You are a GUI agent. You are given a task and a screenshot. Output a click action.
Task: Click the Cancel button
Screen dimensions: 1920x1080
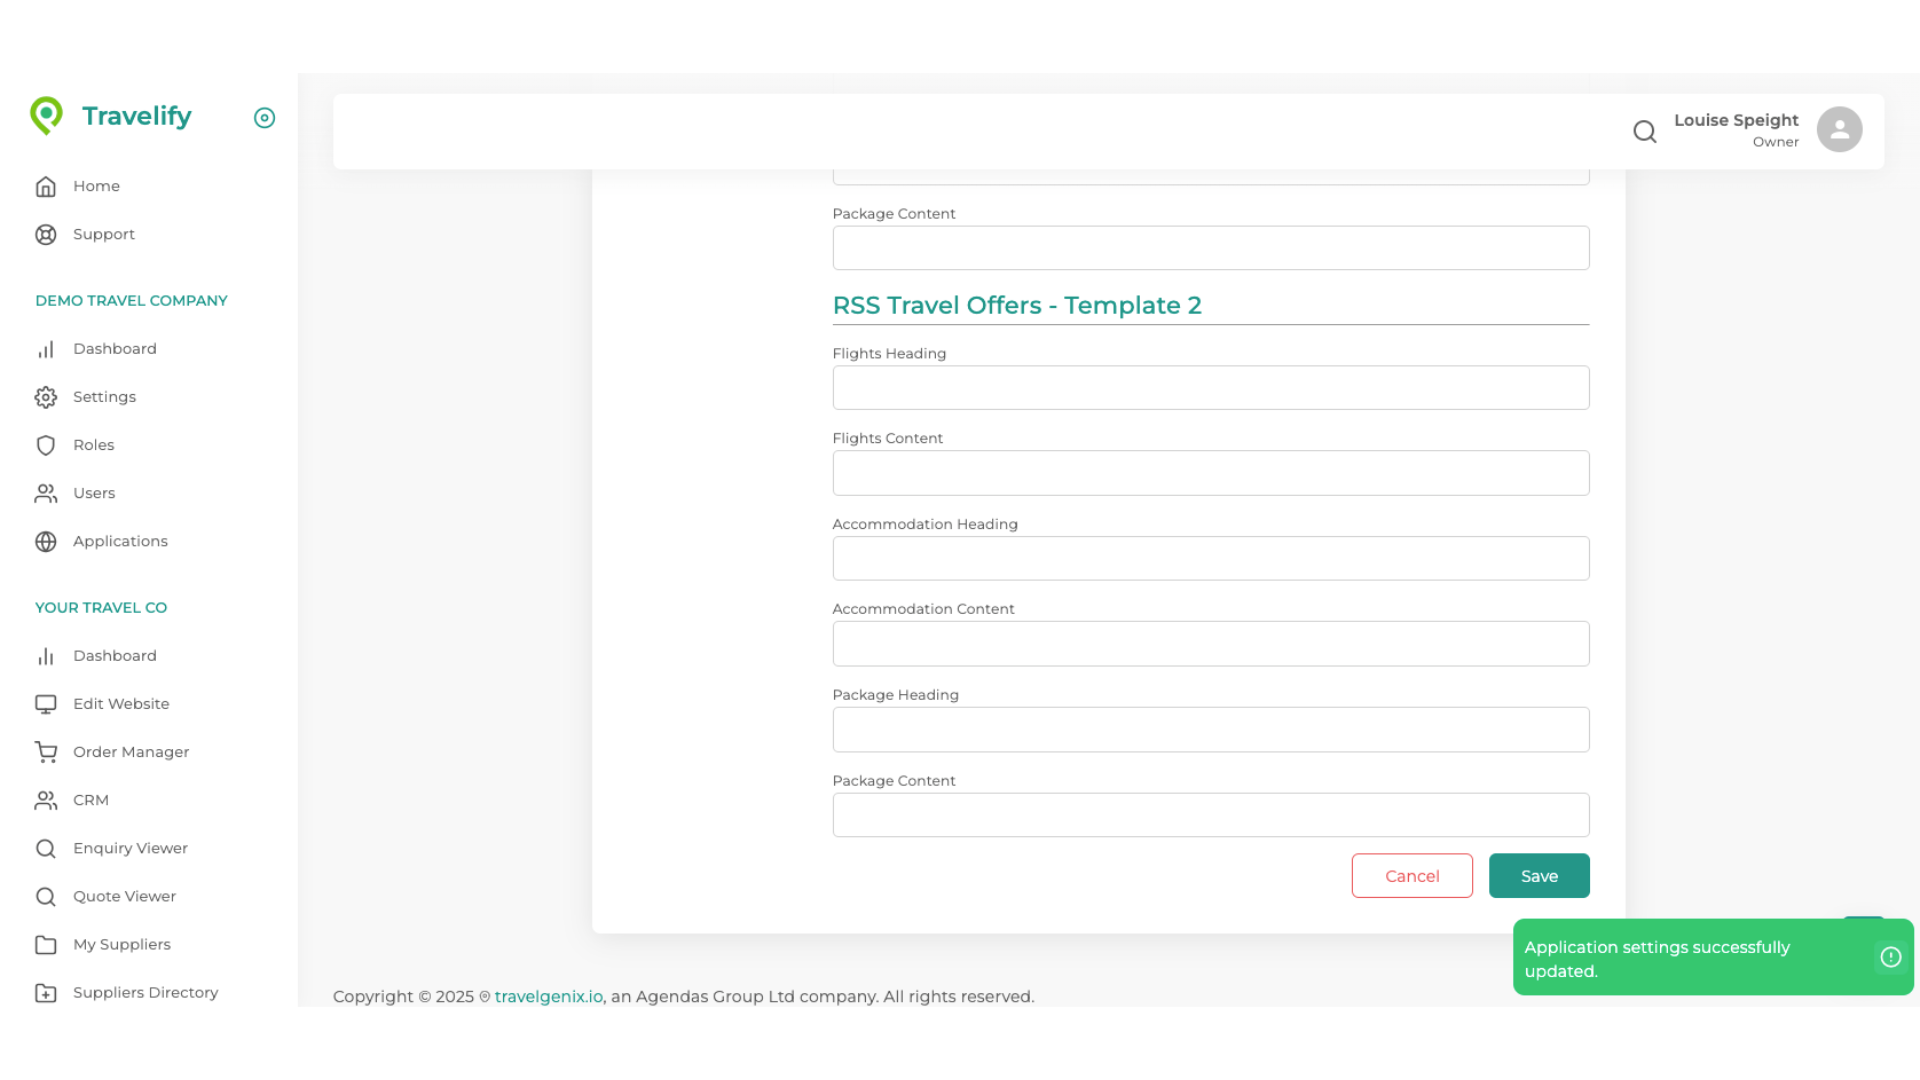click(1411, 876)
